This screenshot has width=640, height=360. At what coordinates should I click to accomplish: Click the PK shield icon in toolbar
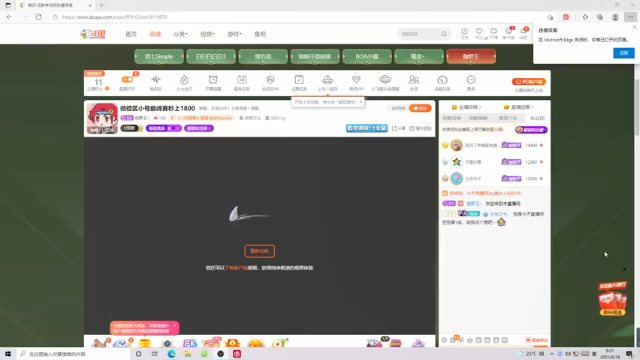pos(270,80)
